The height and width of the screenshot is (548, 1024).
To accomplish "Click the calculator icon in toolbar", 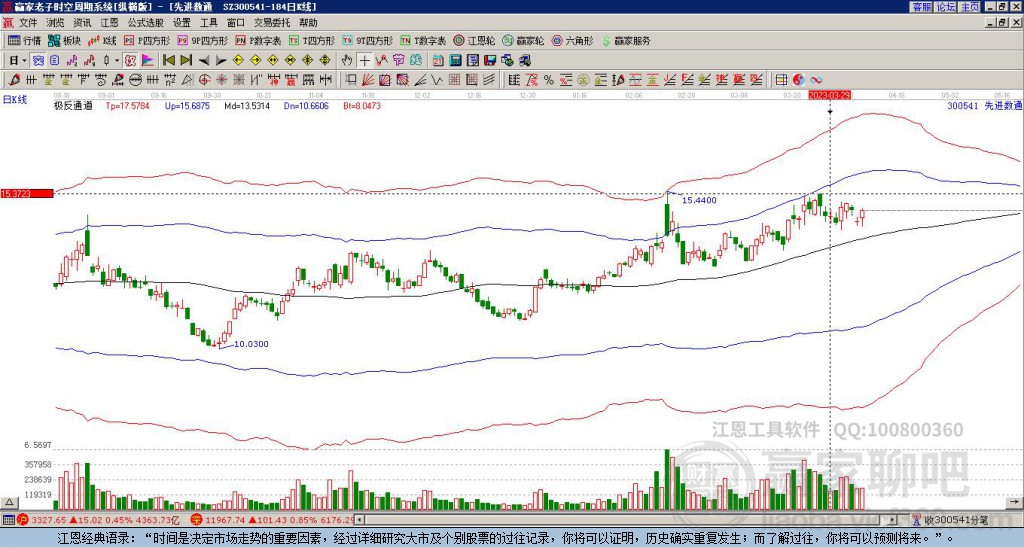I will click(455, 61).
